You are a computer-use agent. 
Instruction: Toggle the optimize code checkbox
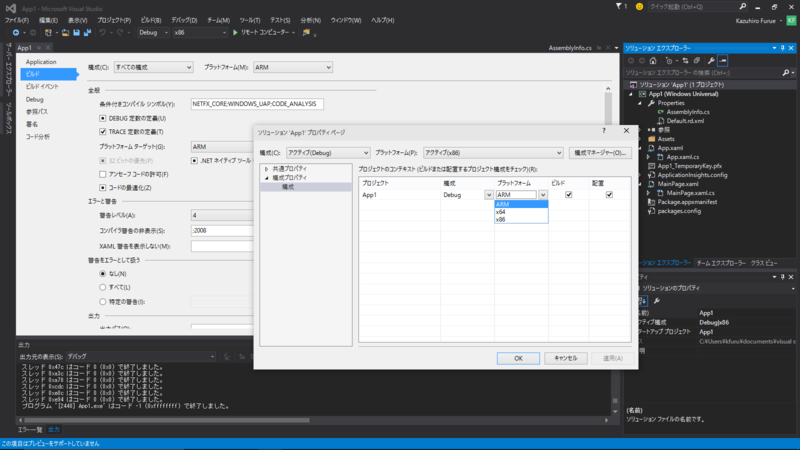(103, 188)
